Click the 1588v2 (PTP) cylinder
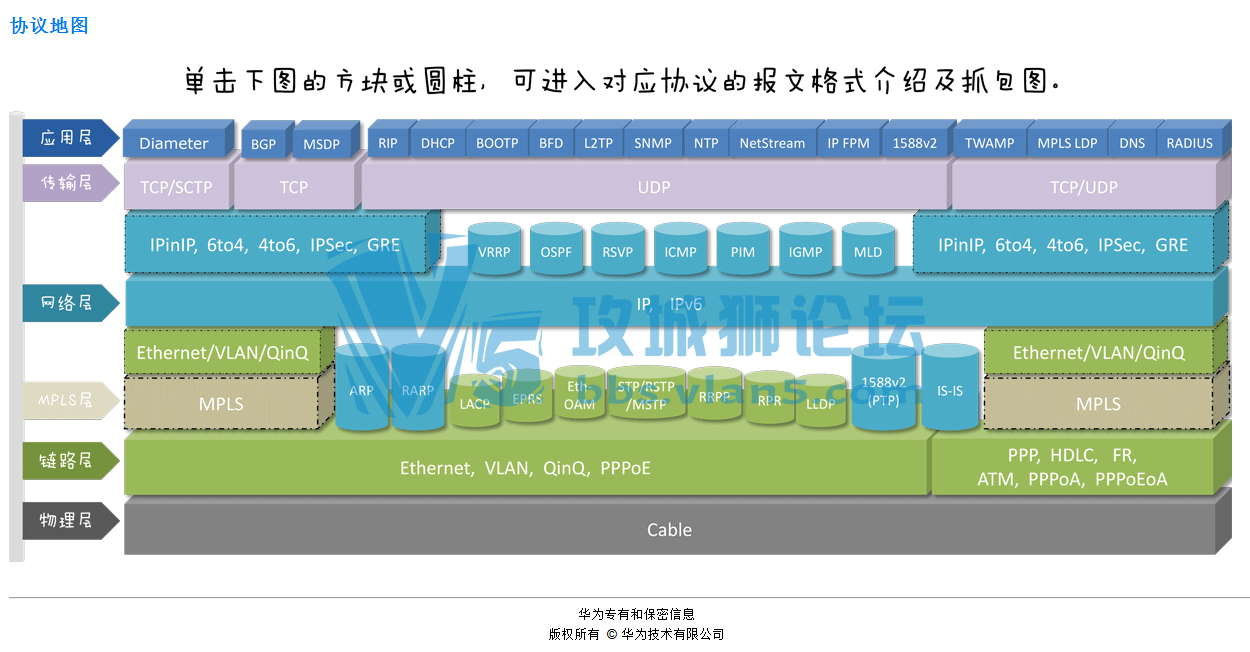This screenshot has width=1250, height=652. [x=883, y=391]
